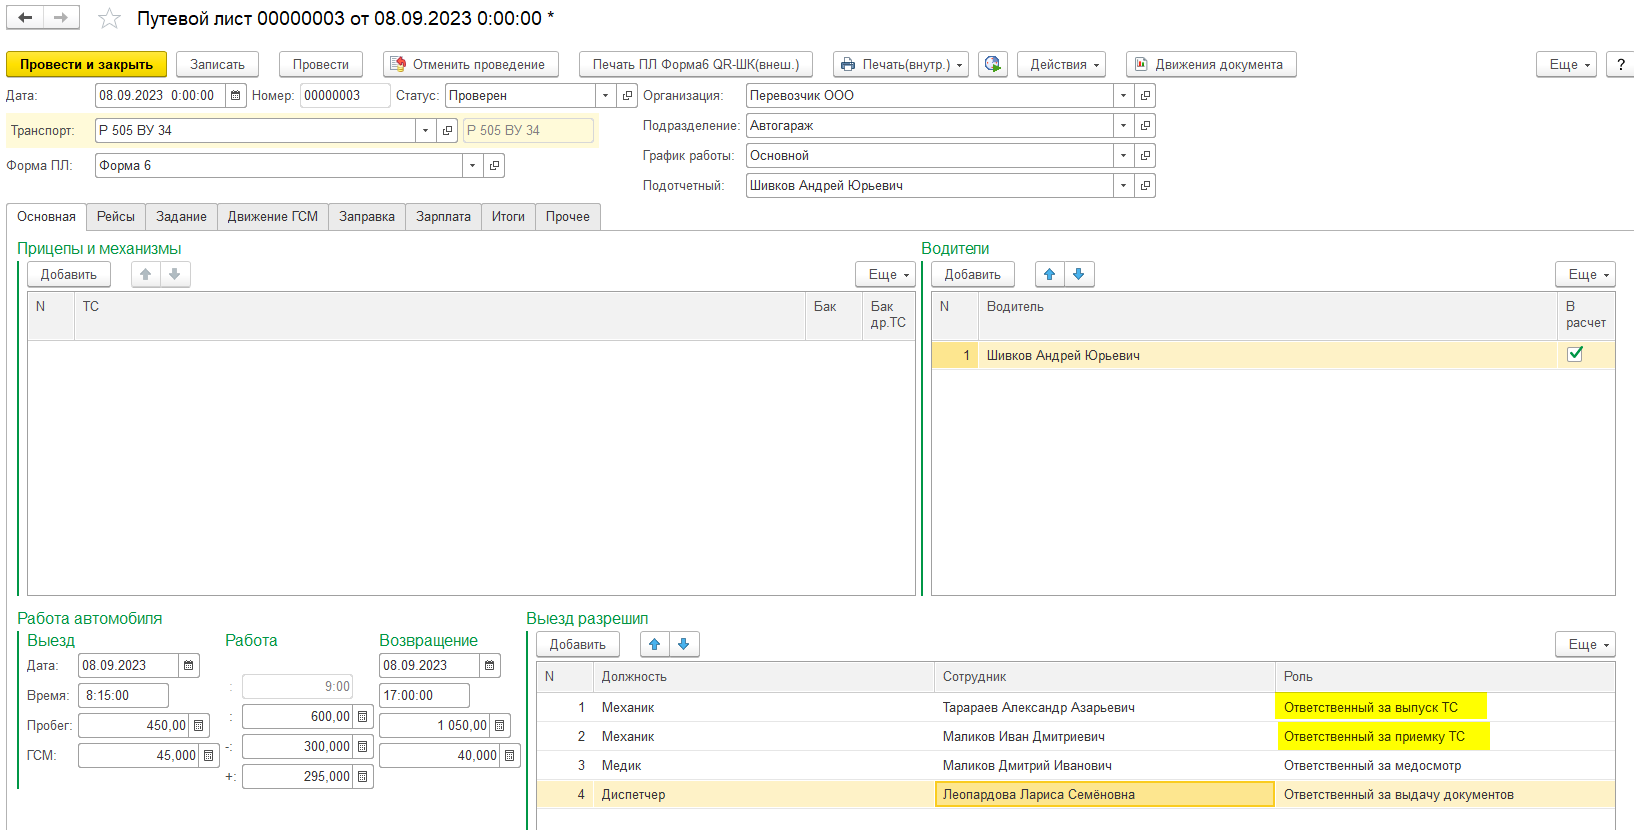Image resolution: width=1634 pixels, height=830 pixels.
Task: Add document to favorites with star icon
Action: coord(109,19)
